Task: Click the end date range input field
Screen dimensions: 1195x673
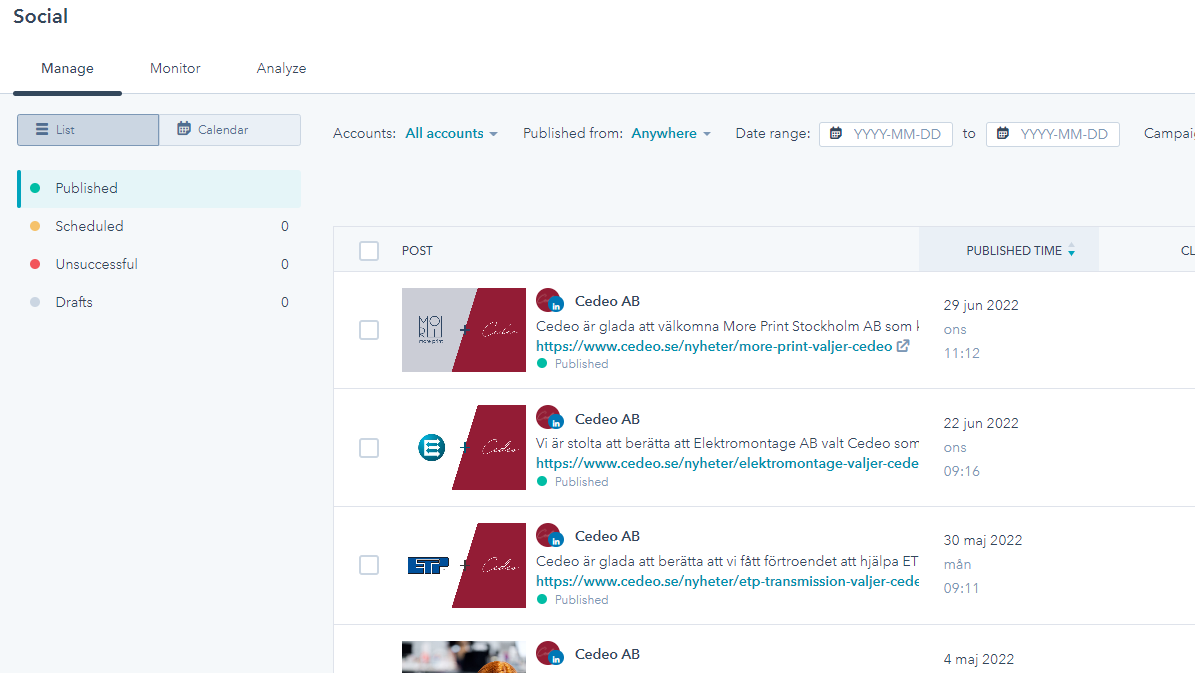Action: click(1052, 134)
